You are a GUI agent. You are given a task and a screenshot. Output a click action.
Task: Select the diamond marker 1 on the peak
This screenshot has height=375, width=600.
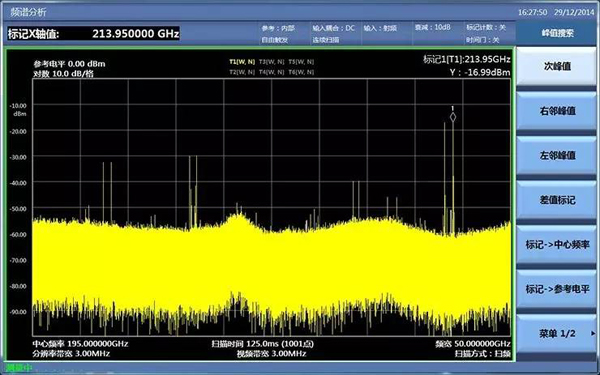453,117
